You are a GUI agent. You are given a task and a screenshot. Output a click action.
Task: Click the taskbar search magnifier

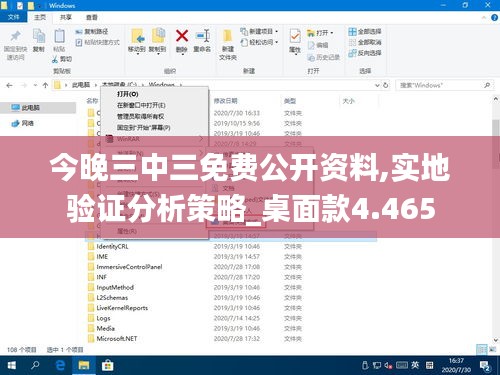[x=35, y=365]
